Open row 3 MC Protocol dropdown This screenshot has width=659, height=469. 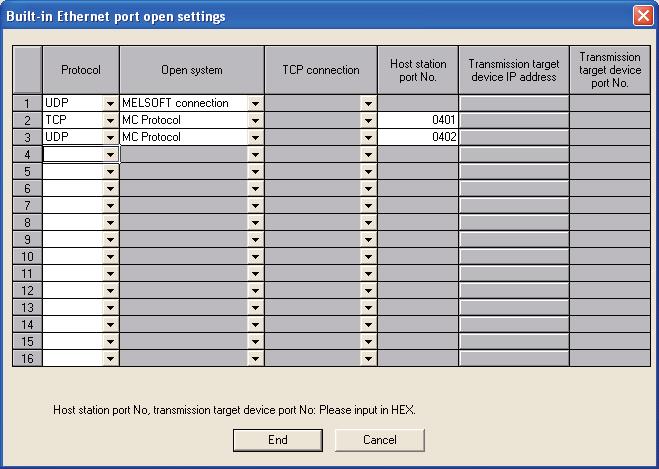point(255,137)
